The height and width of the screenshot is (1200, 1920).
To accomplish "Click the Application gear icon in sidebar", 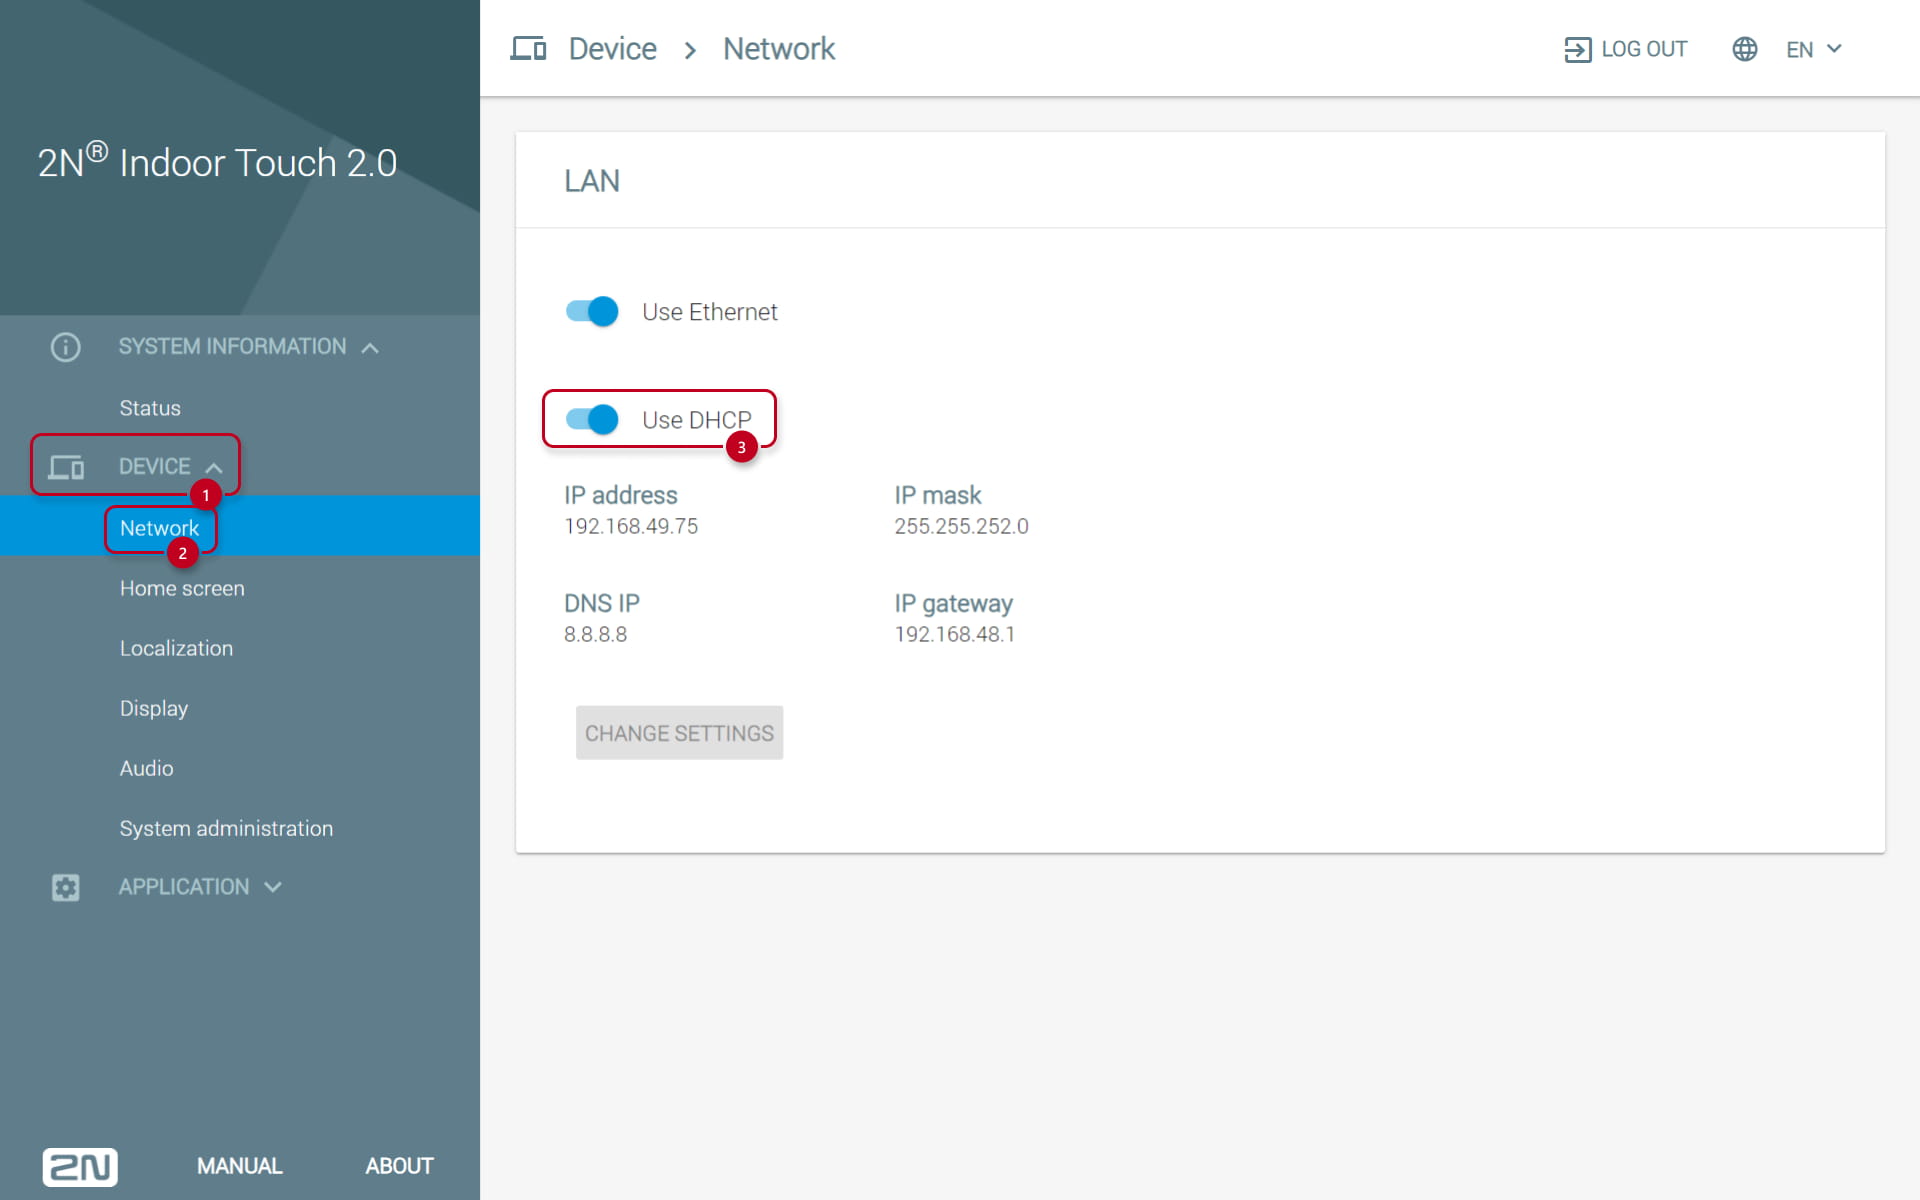I will pos(66,887).
